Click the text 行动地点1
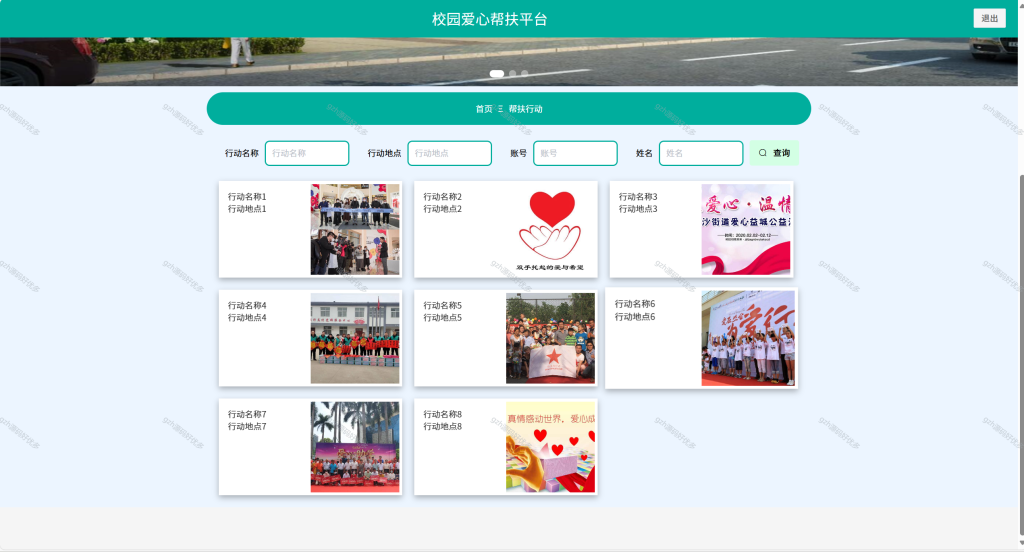 pyautogui.click(x=247, y=209)
